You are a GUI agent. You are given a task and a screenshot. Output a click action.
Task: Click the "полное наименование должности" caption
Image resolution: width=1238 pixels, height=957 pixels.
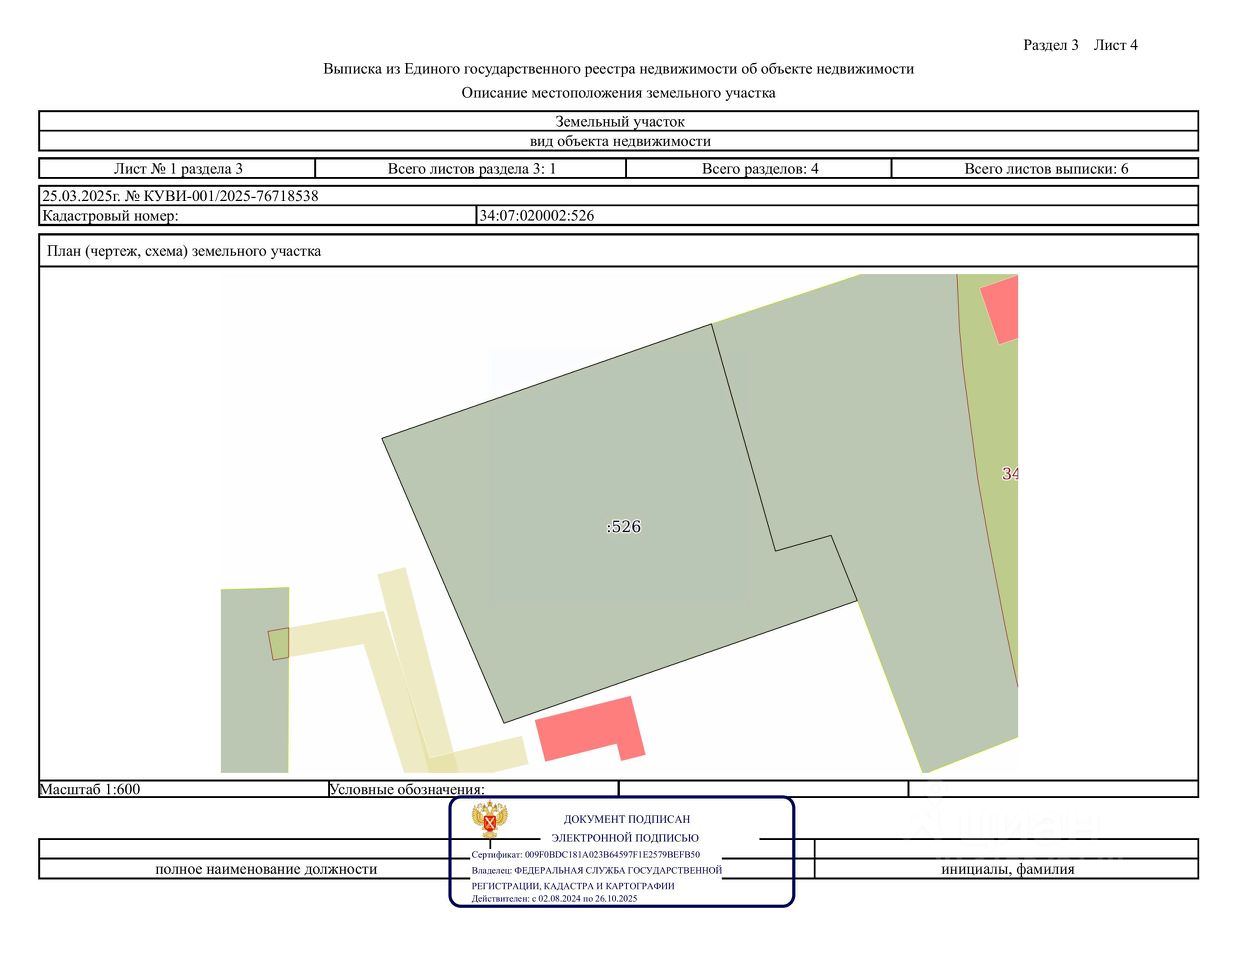point(266,869)
